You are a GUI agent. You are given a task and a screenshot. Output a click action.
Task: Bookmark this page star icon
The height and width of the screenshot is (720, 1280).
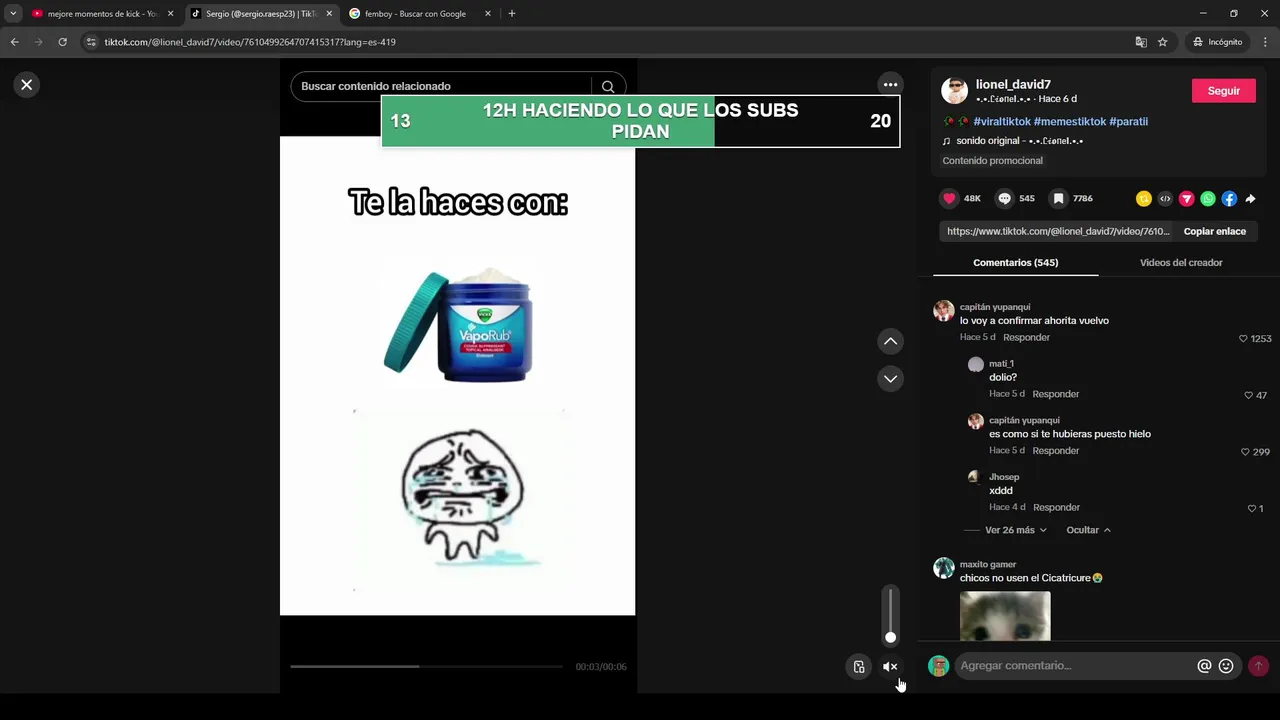1163,42
